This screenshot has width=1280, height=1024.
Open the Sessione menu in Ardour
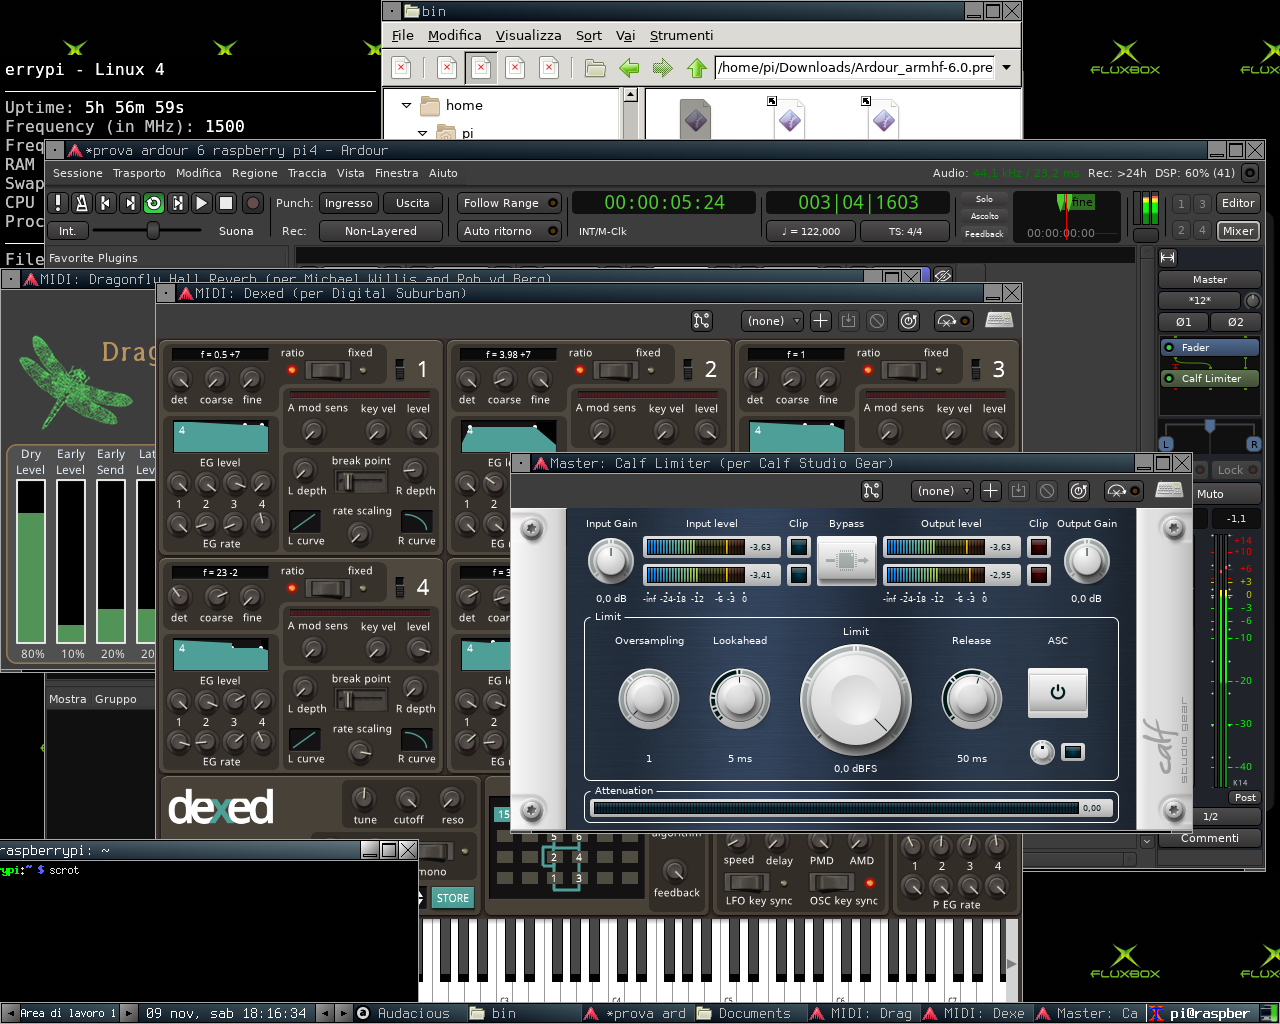click(x=78, y=173)
